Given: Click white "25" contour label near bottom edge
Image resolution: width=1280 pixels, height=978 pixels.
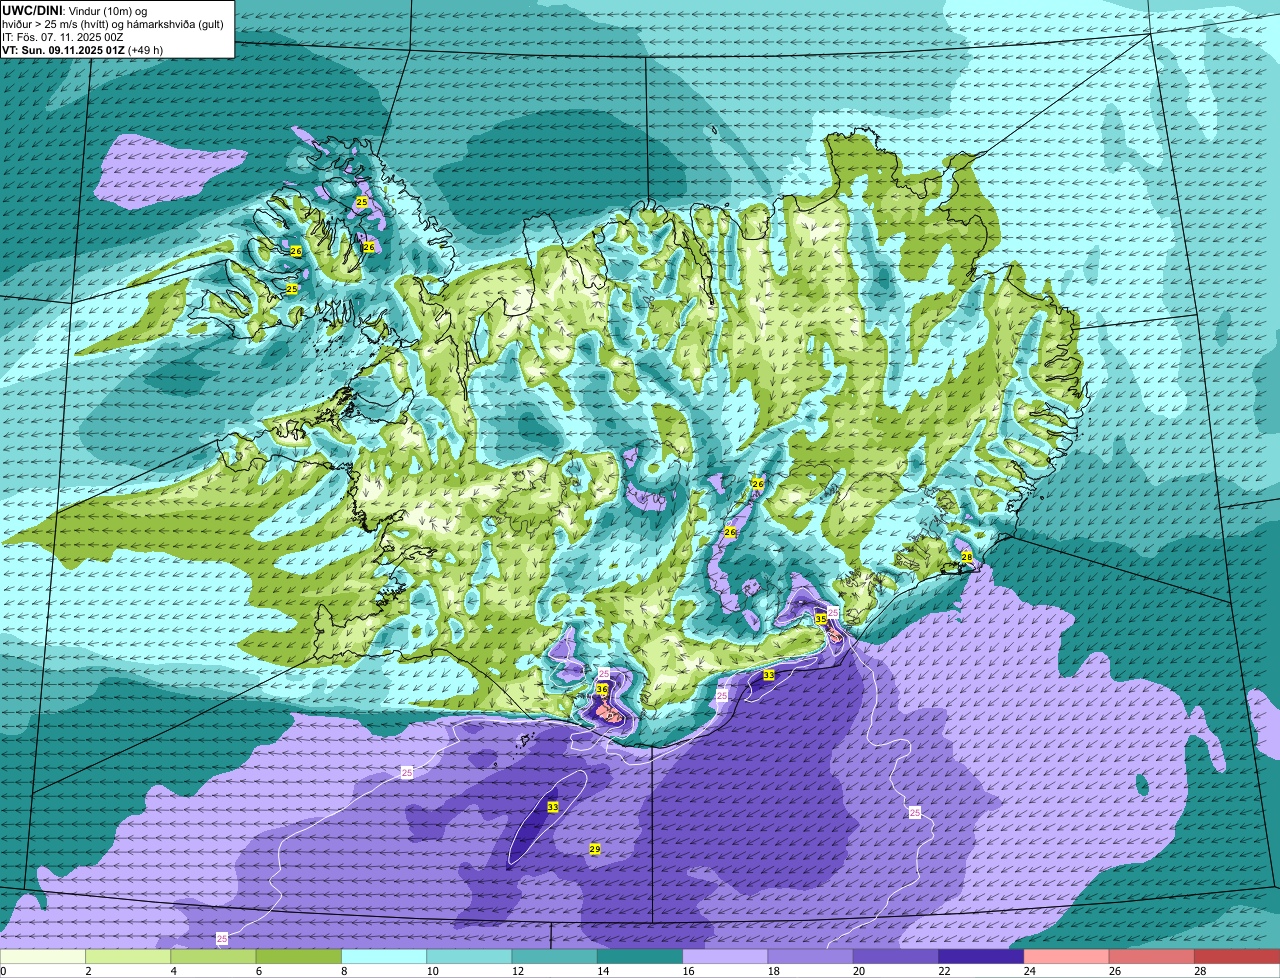Looking at the screenshot, I should [222, 938].
